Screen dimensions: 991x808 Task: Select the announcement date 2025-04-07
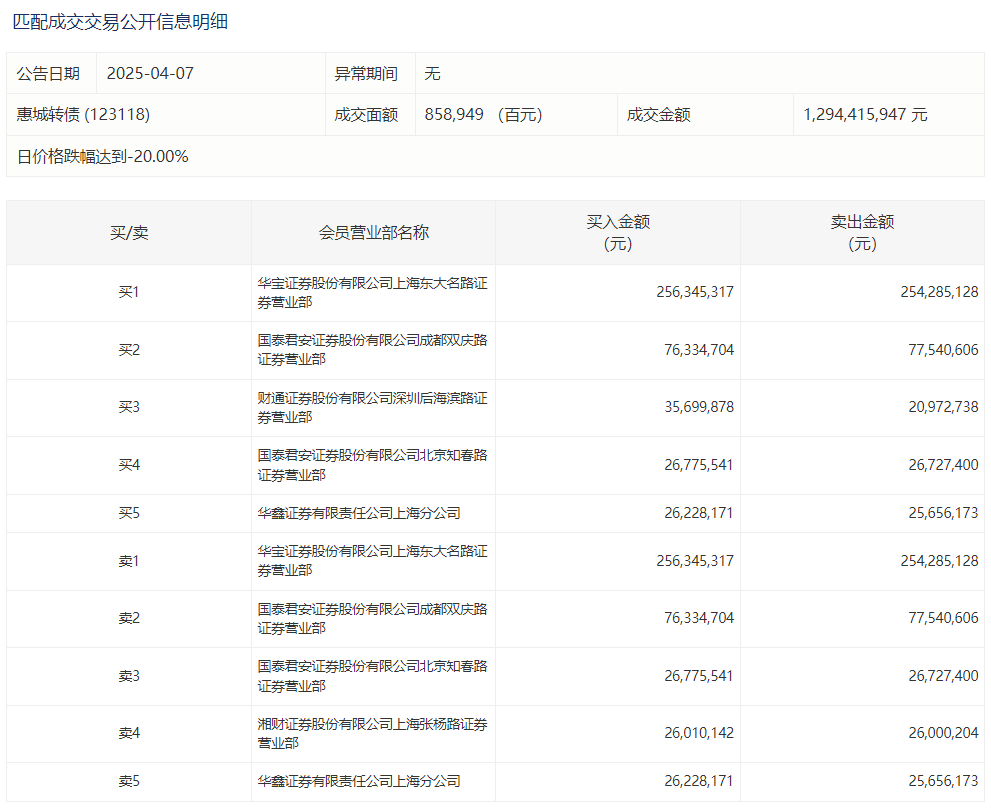coord(150,73)
